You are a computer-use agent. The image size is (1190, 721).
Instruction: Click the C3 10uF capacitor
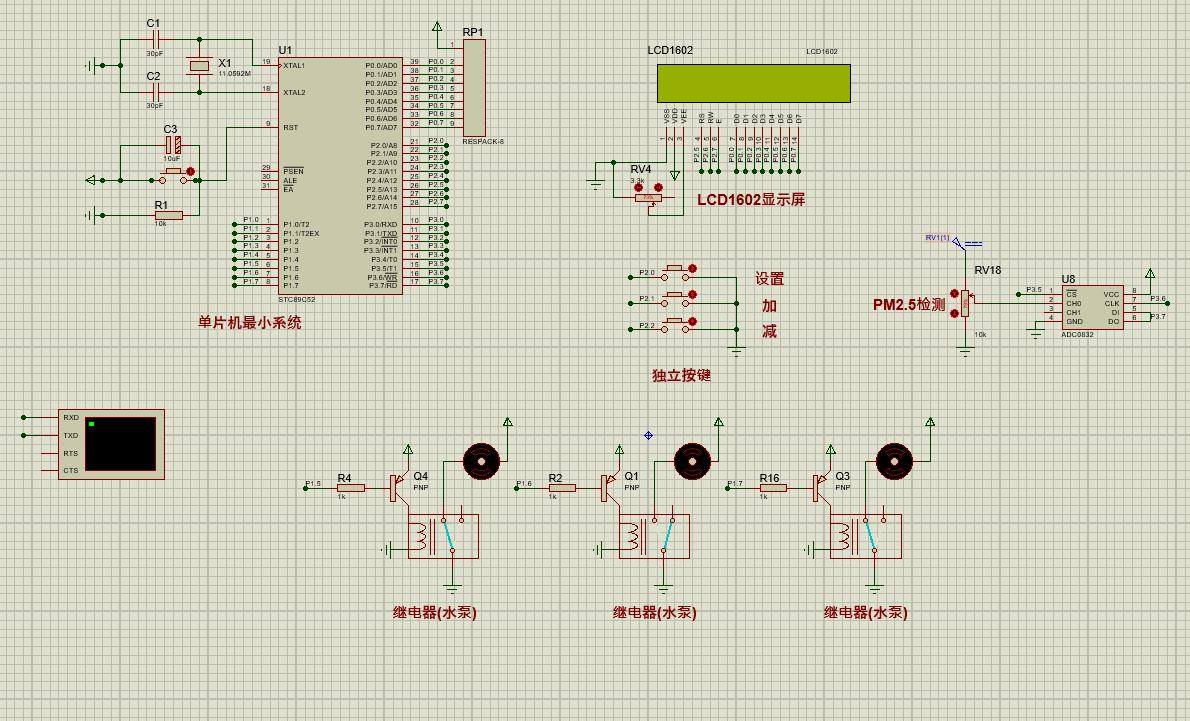pyautogui.click(x=173, y=145)
